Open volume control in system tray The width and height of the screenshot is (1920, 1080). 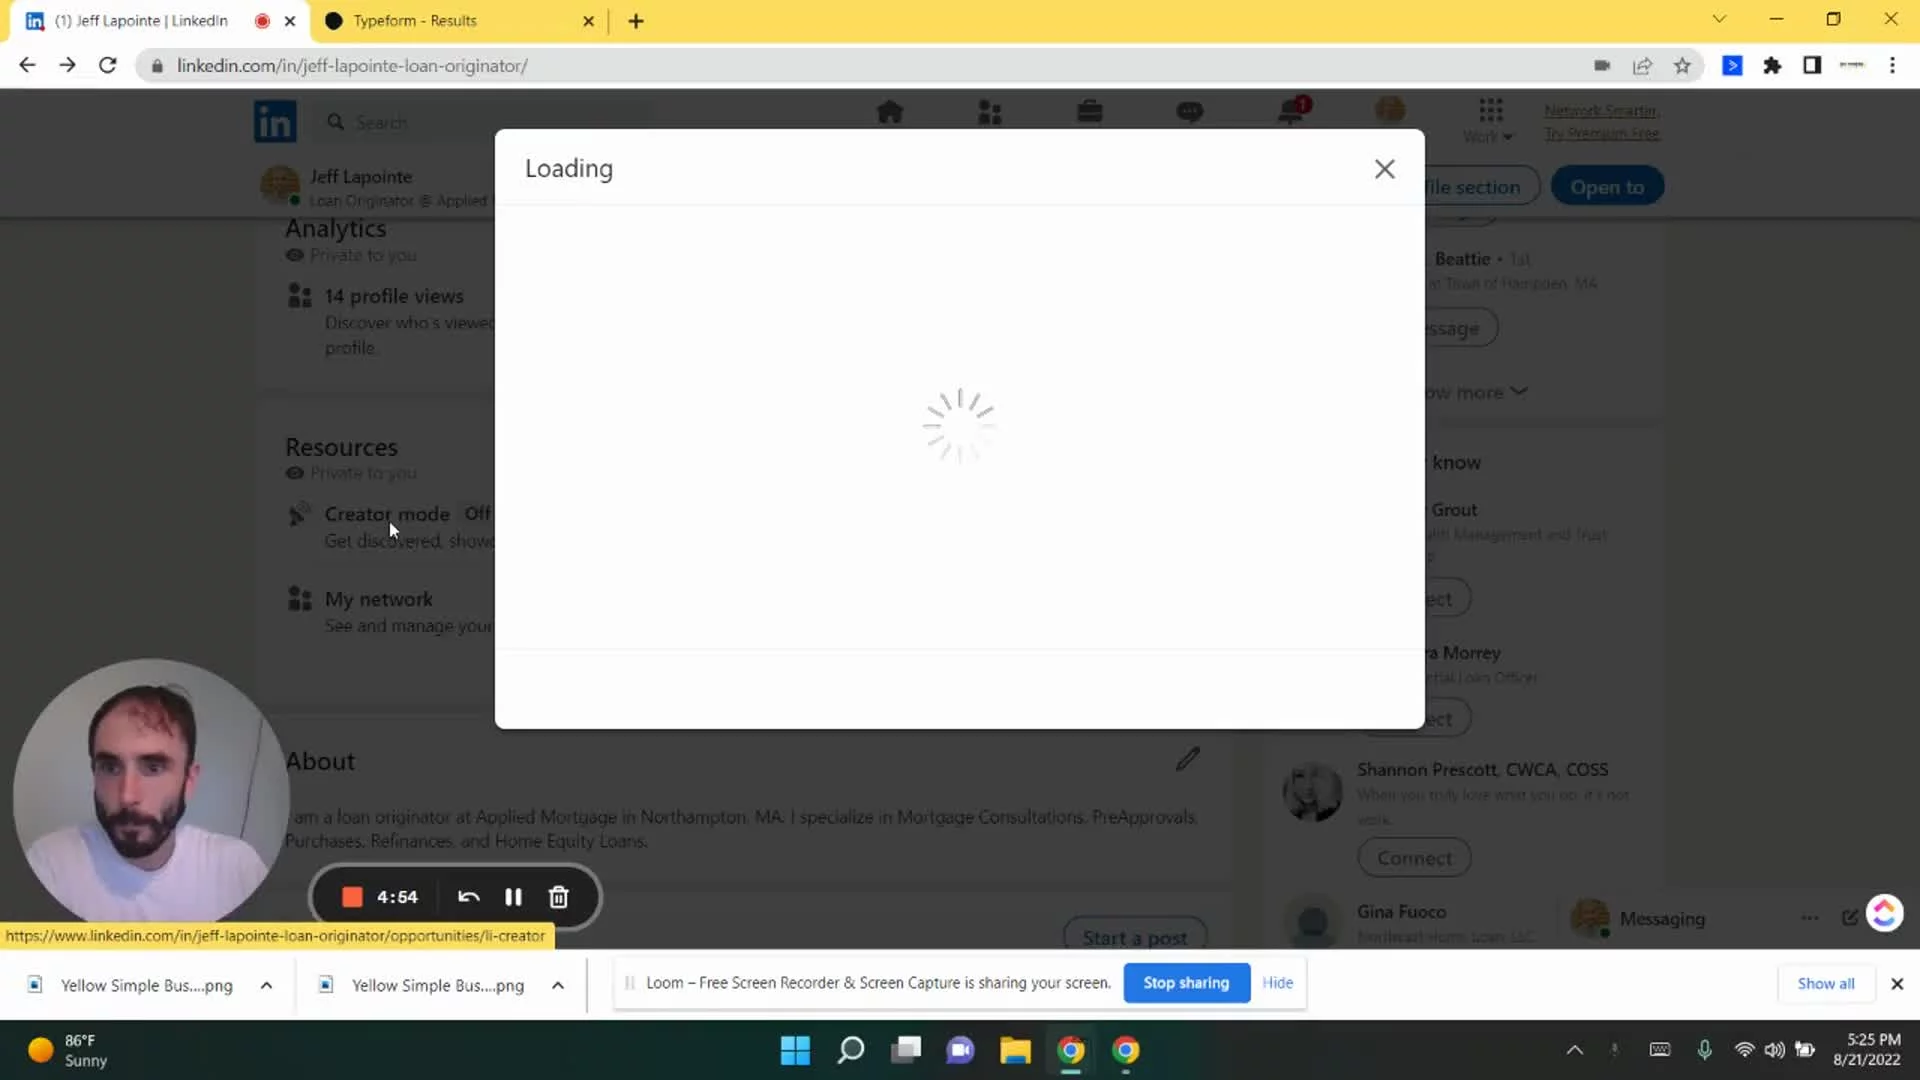pyautogui.click(x=1774, y=1050)
